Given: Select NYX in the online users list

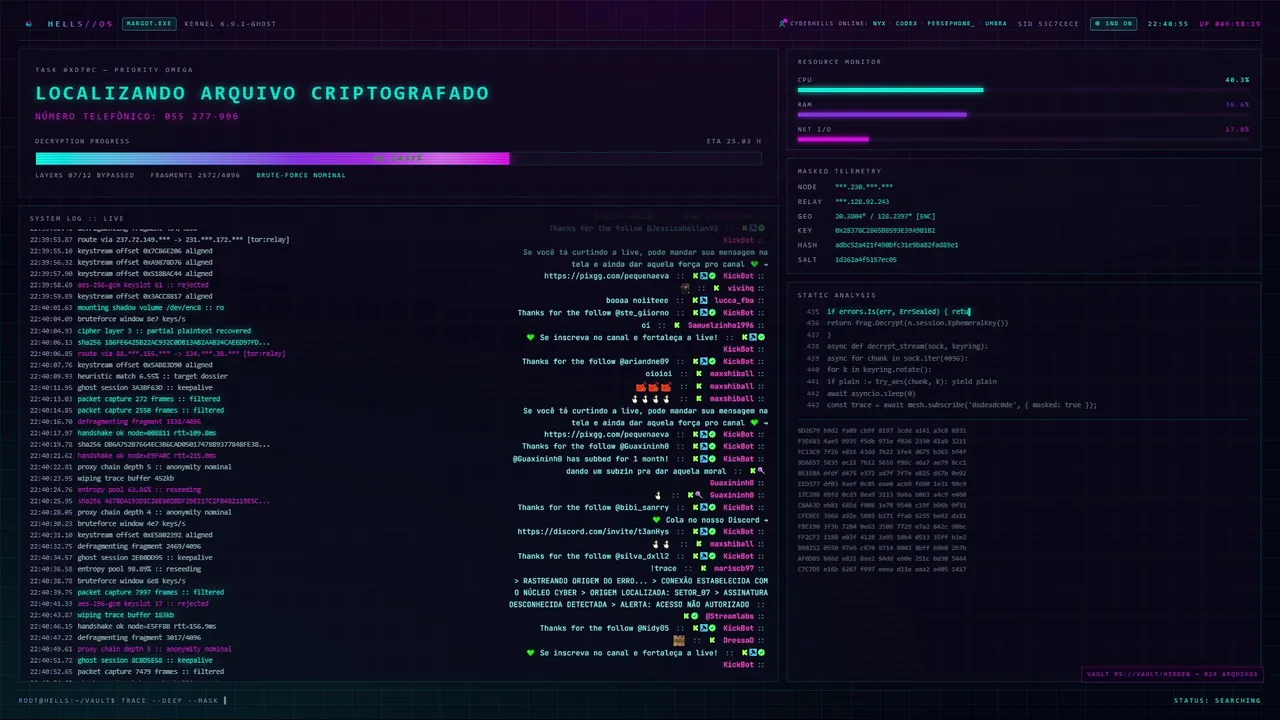Looking at the screenshot, I should coord(879,23).
